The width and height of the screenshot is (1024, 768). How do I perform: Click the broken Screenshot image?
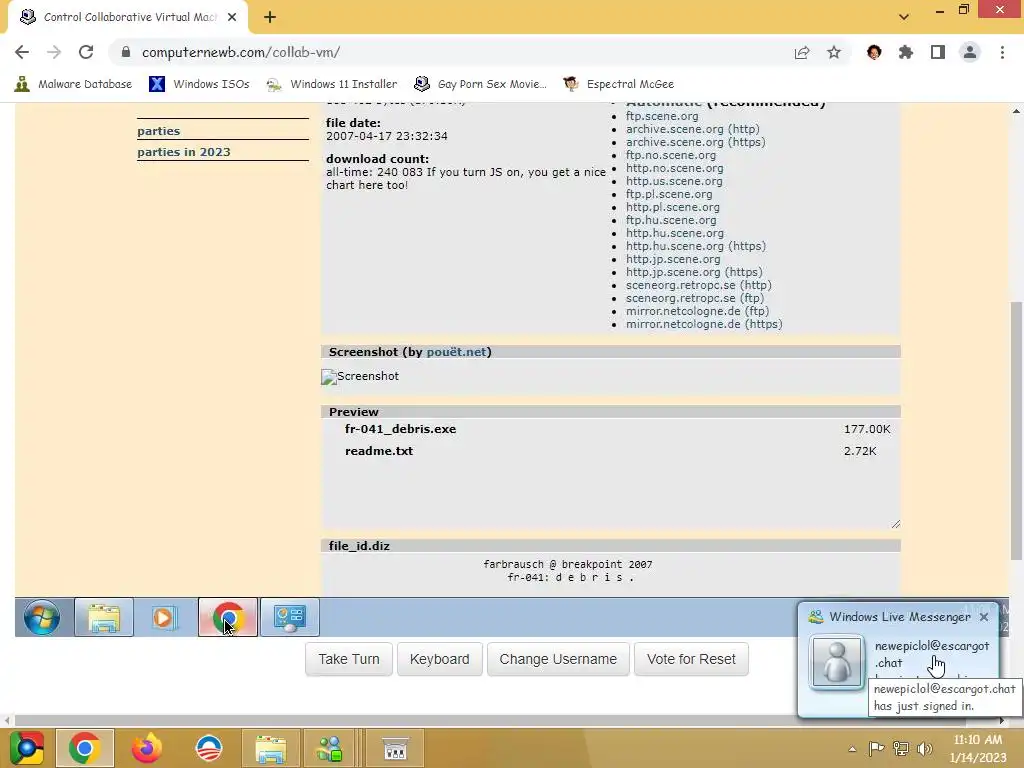[x=360, y=376]
